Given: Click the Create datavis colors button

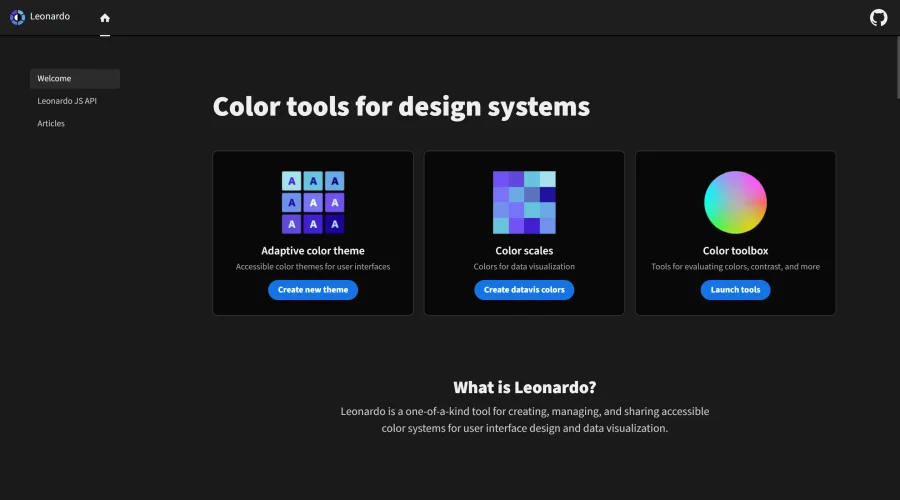Looking at the screenshot, I should click(524, 290).
